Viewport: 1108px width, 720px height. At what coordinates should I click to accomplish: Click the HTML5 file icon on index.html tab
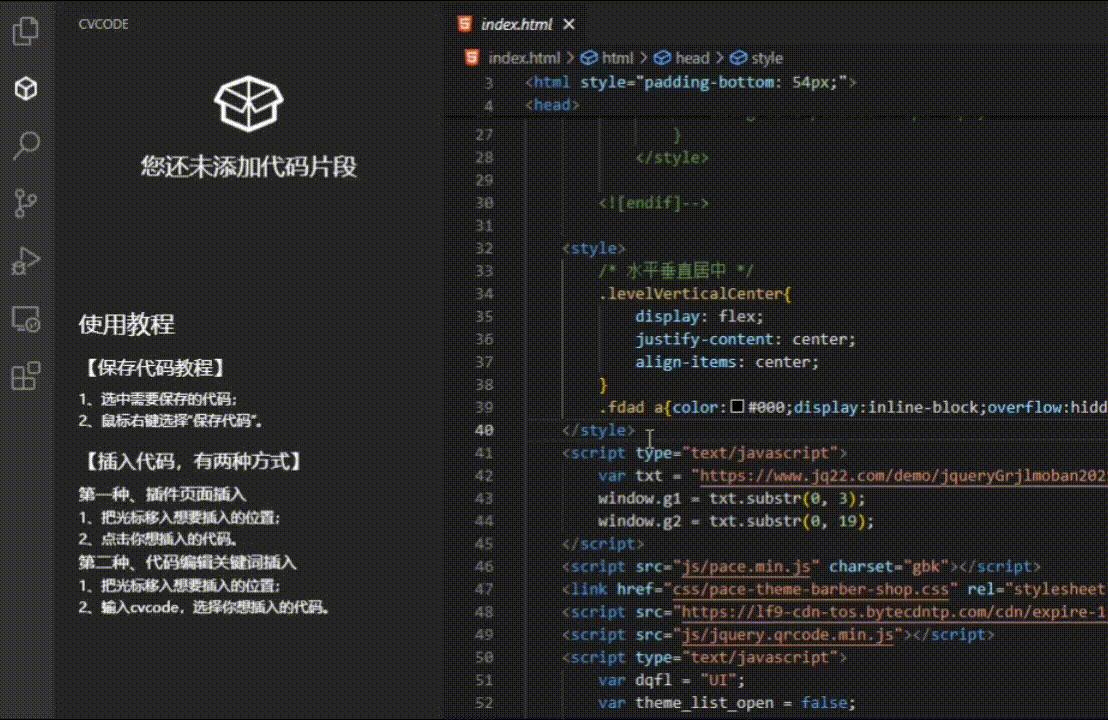464,24
